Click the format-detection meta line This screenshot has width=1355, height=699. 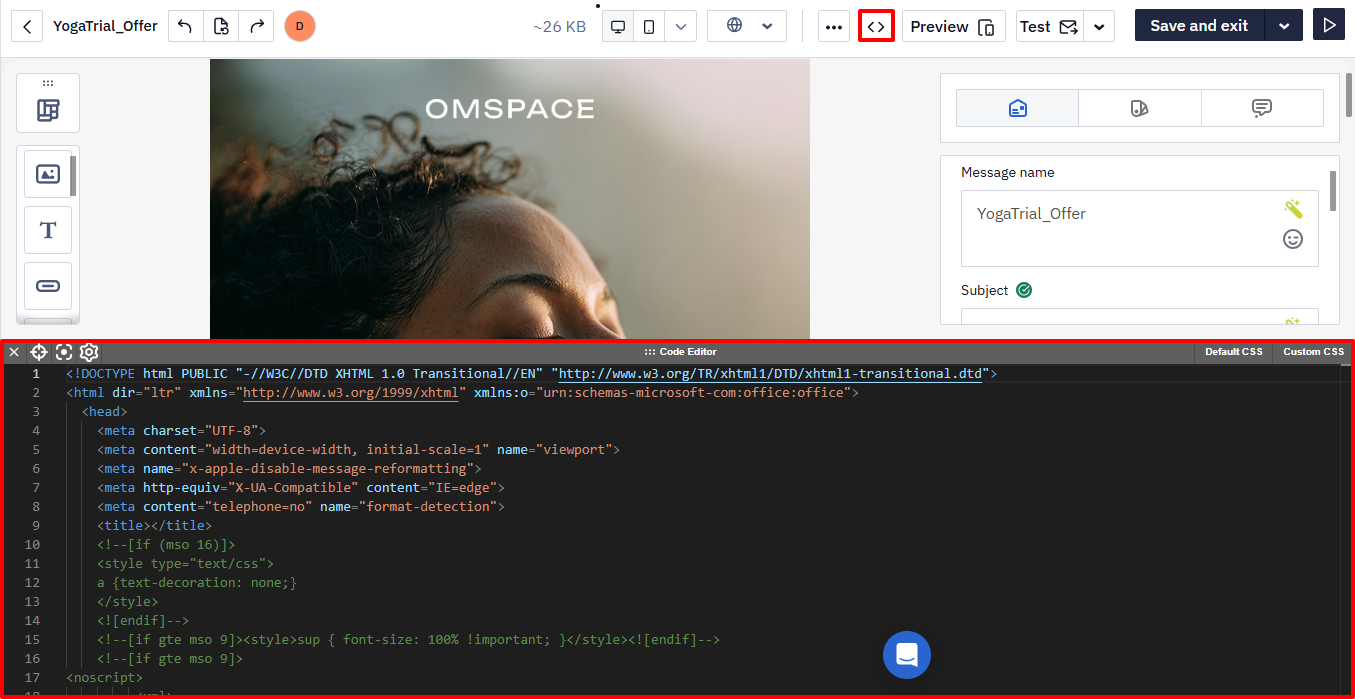click(x=300, y=506)
